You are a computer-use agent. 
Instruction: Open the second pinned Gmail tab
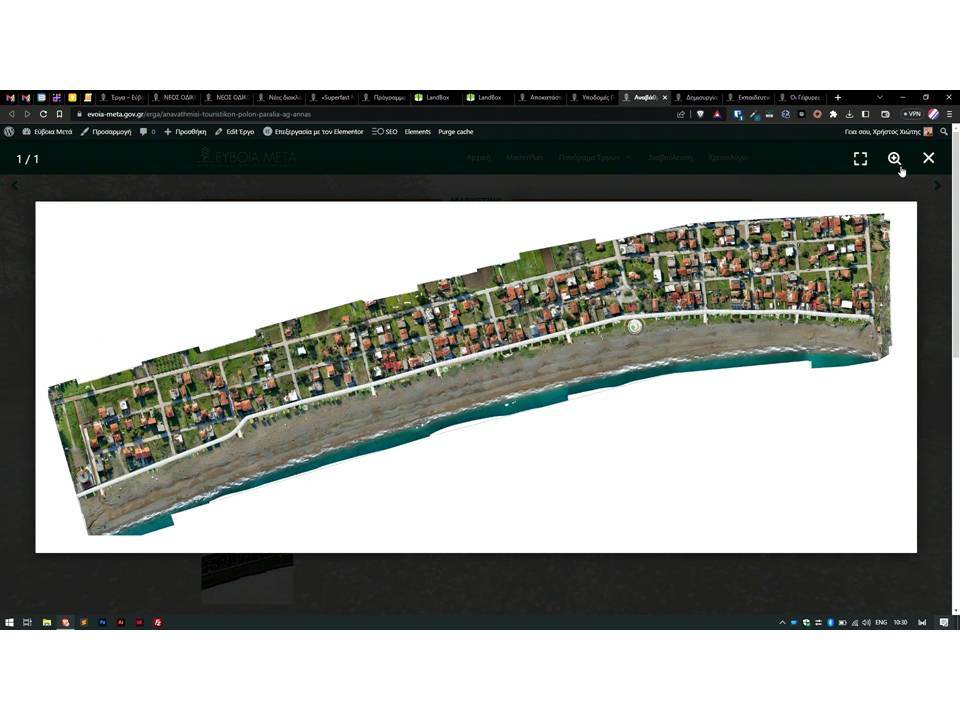click(26, 97)
